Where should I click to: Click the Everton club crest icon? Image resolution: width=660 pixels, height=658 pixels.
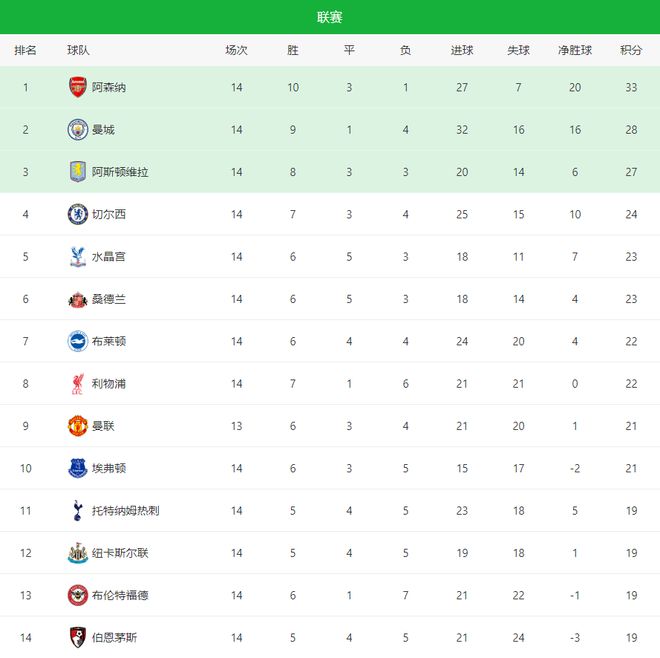coord(78,468)
